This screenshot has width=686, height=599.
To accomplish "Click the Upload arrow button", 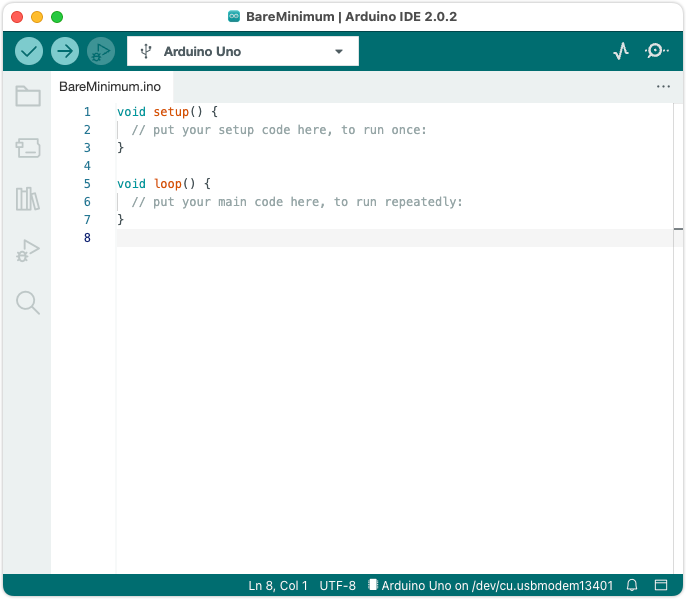I will click(65, 51).
